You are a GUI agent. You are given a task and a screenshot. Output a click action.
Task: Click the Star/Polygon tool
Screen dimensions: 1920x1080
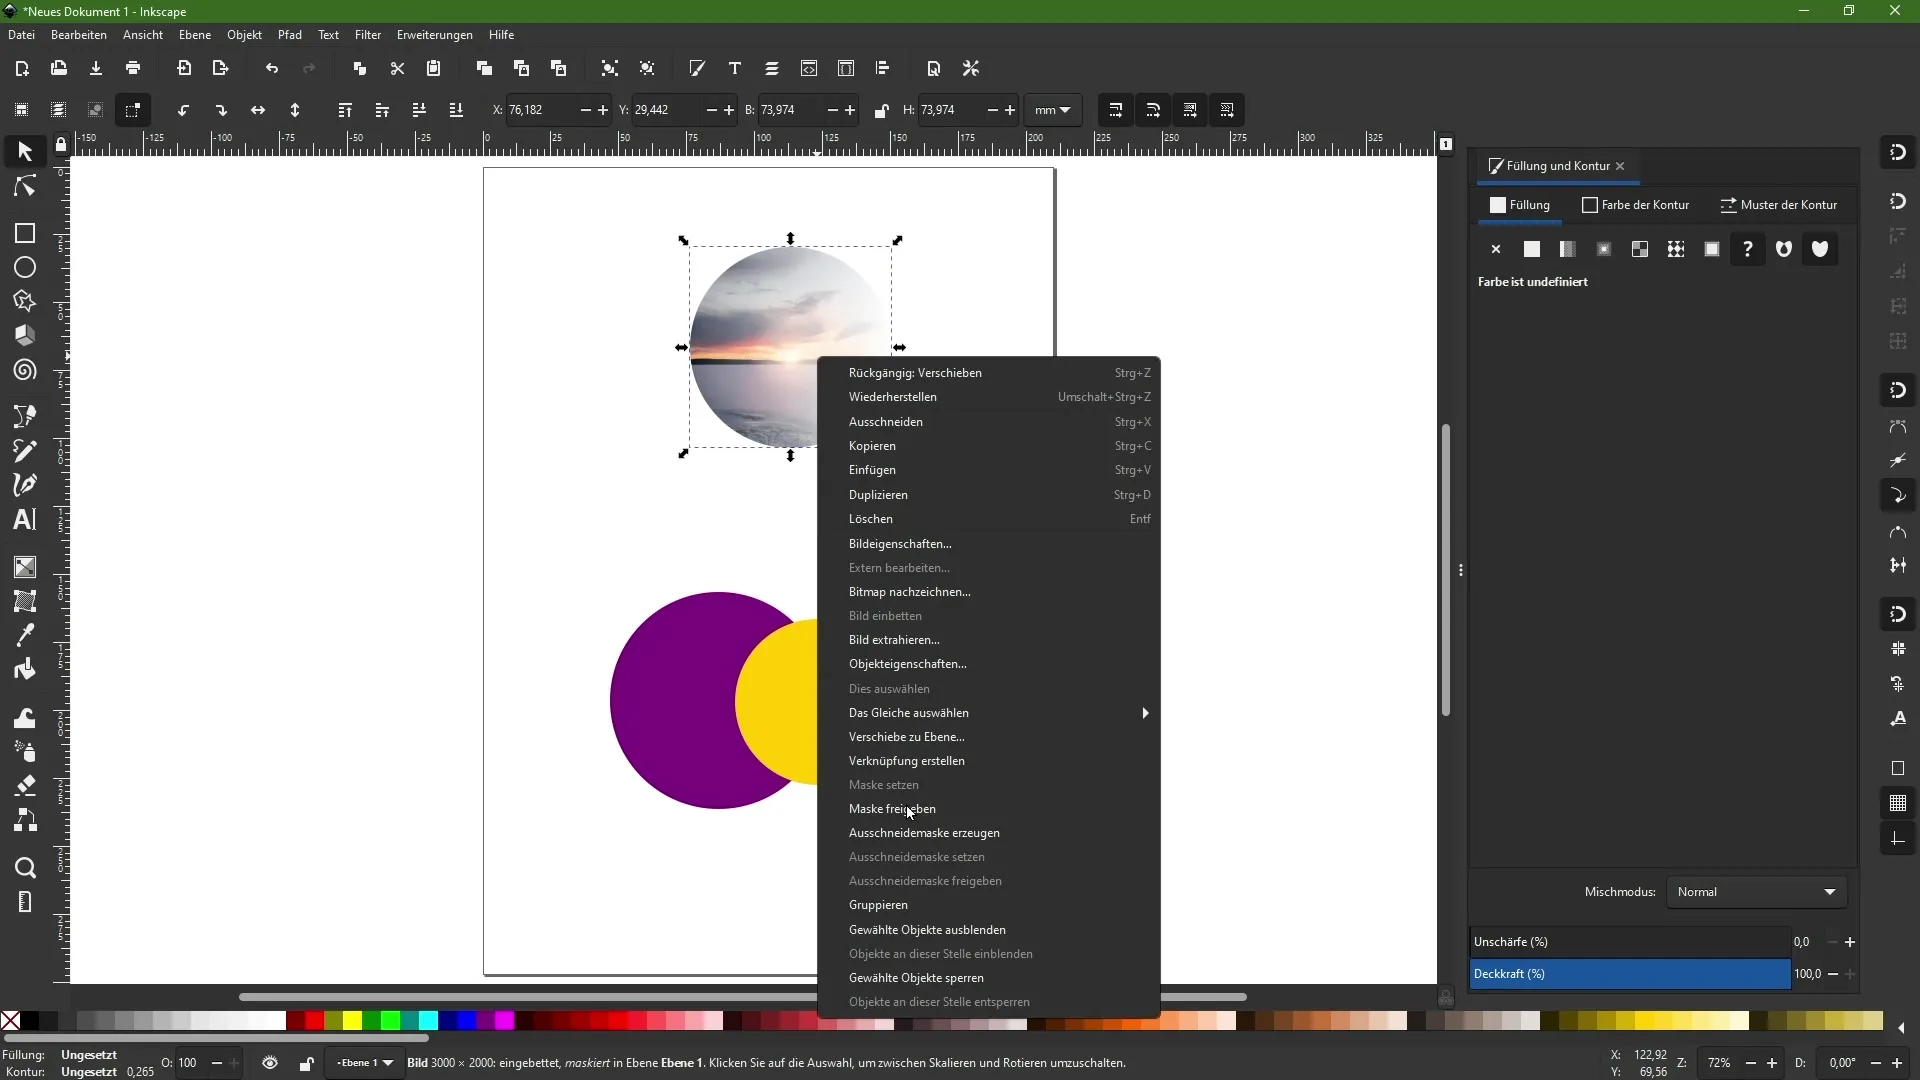click(x=24, y=301)
